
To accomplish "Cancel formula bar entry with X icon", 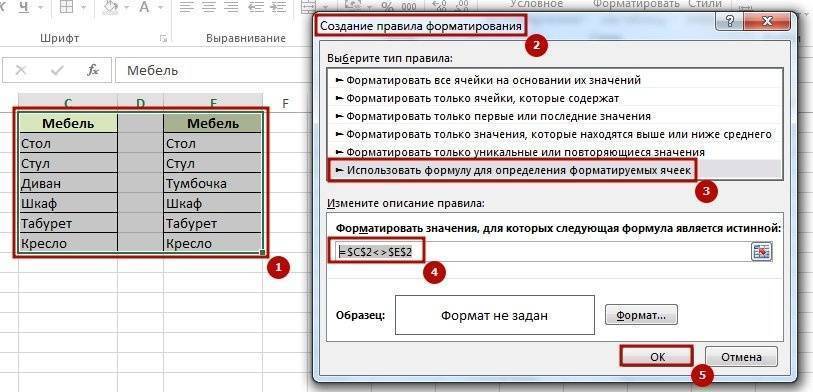I will tap(21, 70).
